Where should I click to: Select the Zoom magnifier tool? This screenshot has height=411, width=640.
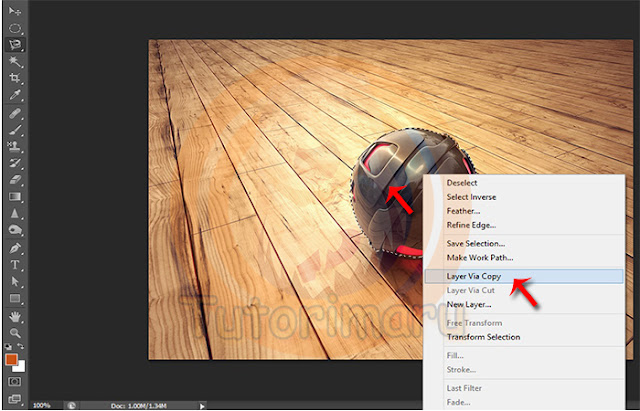15,333
